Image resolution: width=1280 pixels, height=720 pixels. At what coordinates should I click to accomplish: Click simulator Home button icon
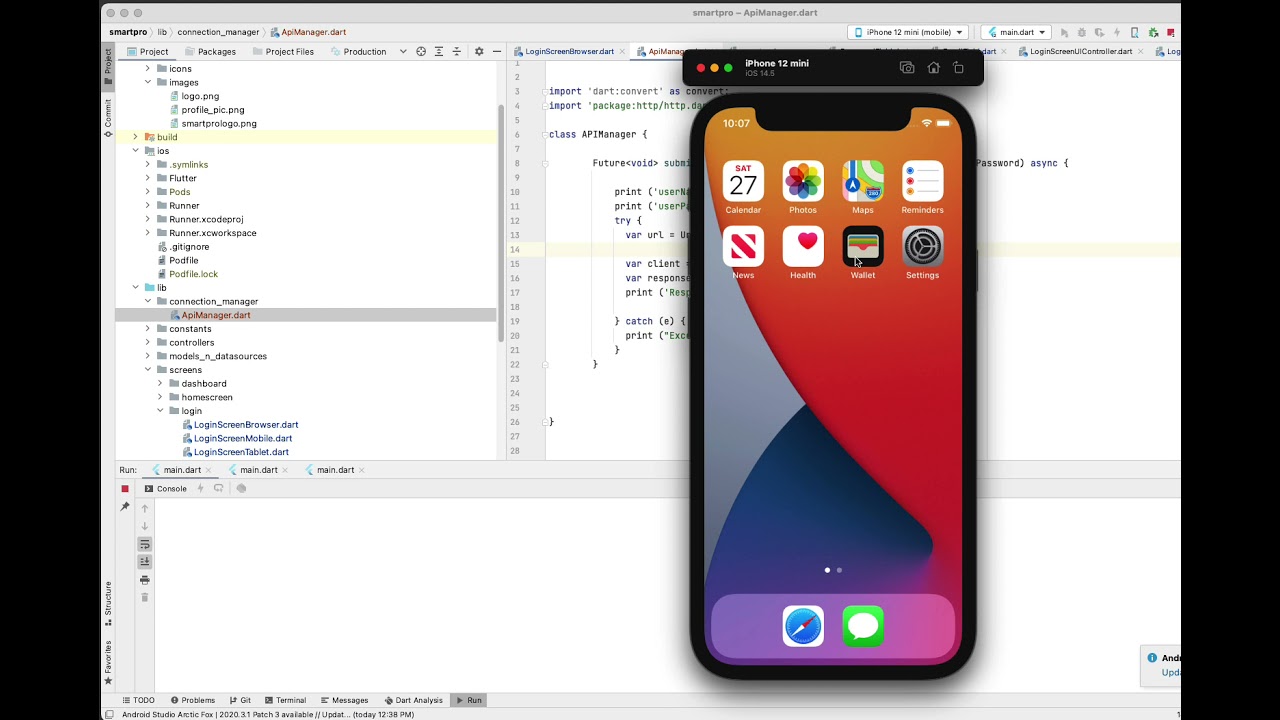click(933, 68)
